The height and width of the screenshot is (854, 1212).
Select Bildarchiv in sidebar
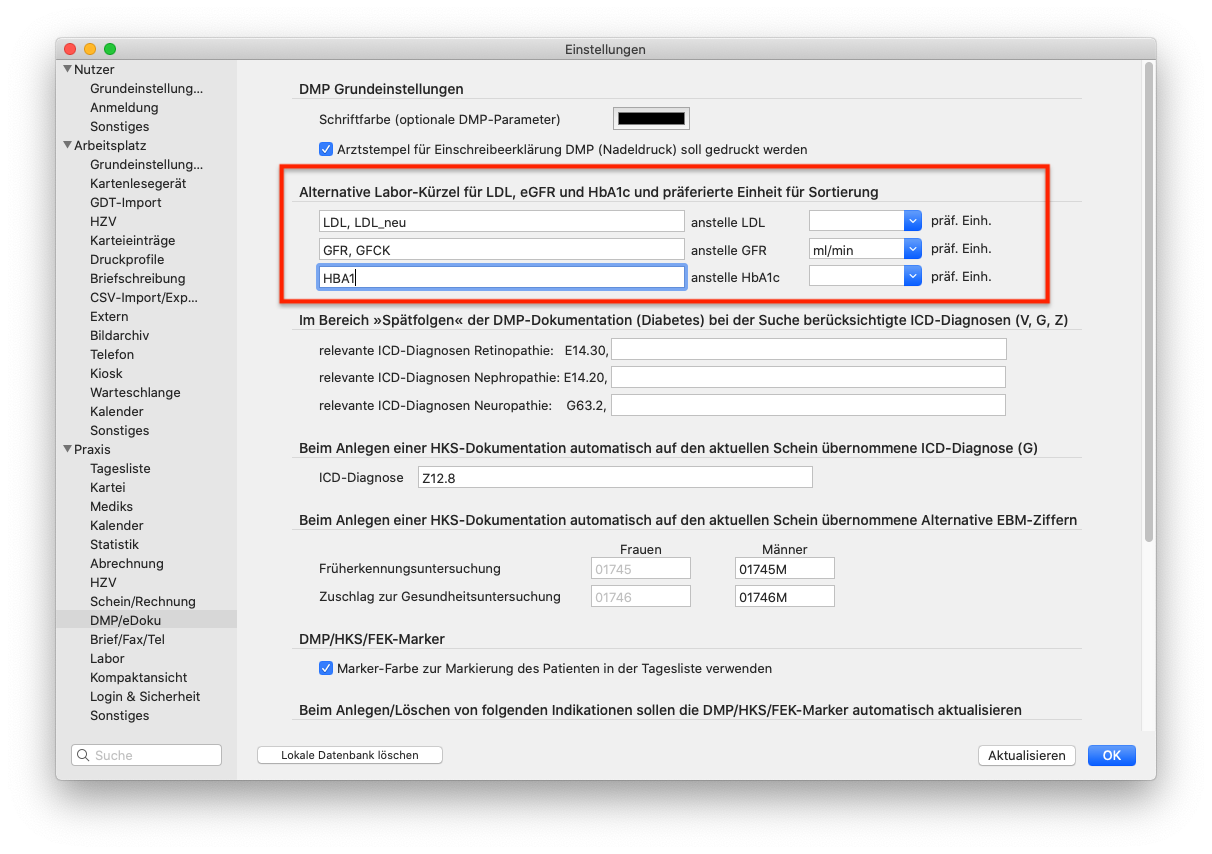coord(119,336)
